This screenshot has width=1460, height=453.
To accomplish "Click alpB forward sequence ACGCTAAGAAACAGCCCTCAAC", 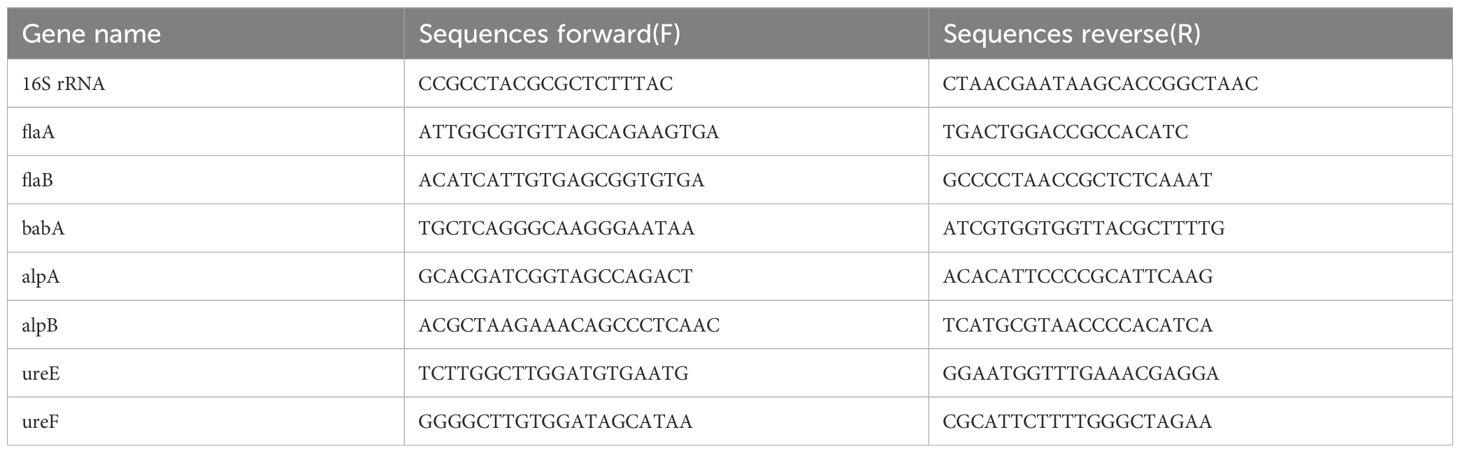I will [x=569, y=325].
